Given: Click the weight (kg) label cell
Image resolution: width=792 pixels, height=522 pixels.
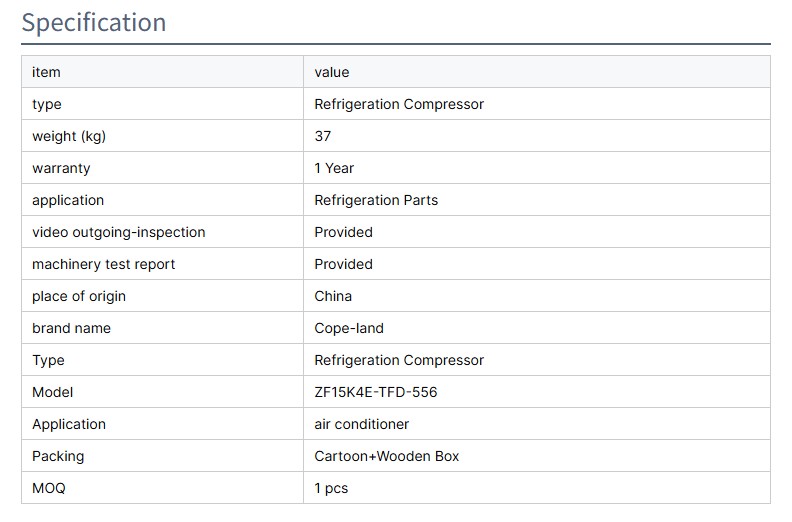Looking at the screenshot, I should (x=69, y=136).
